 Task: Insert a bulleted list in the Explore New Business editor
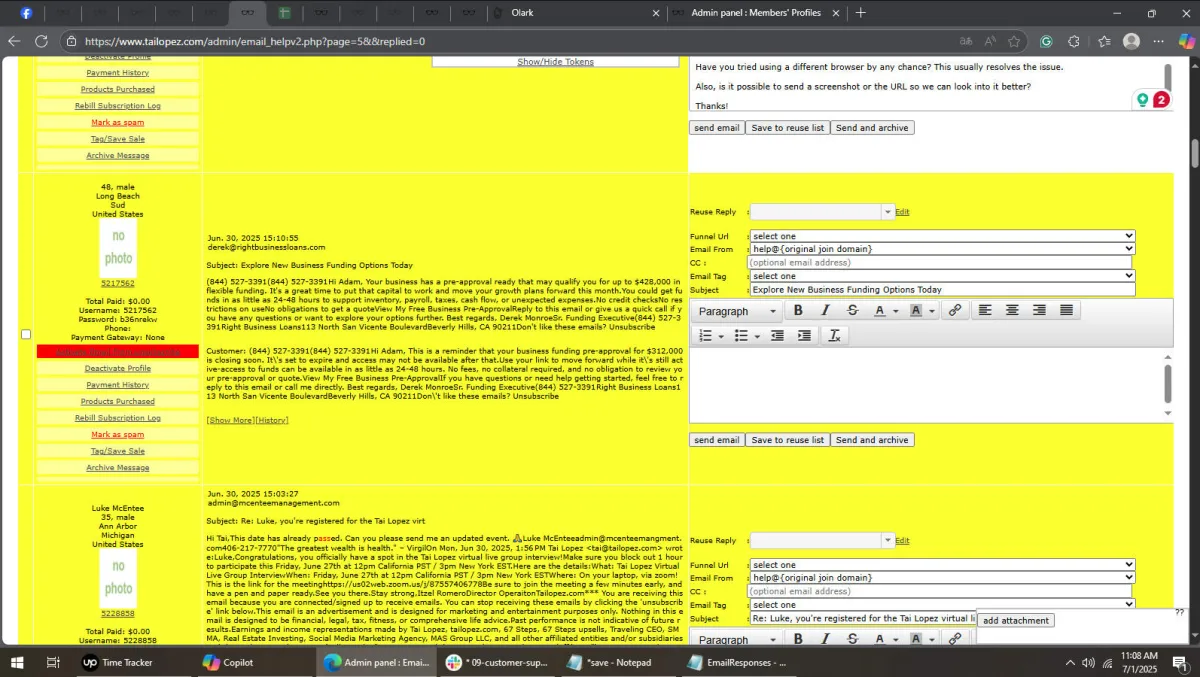pos(741,336)
